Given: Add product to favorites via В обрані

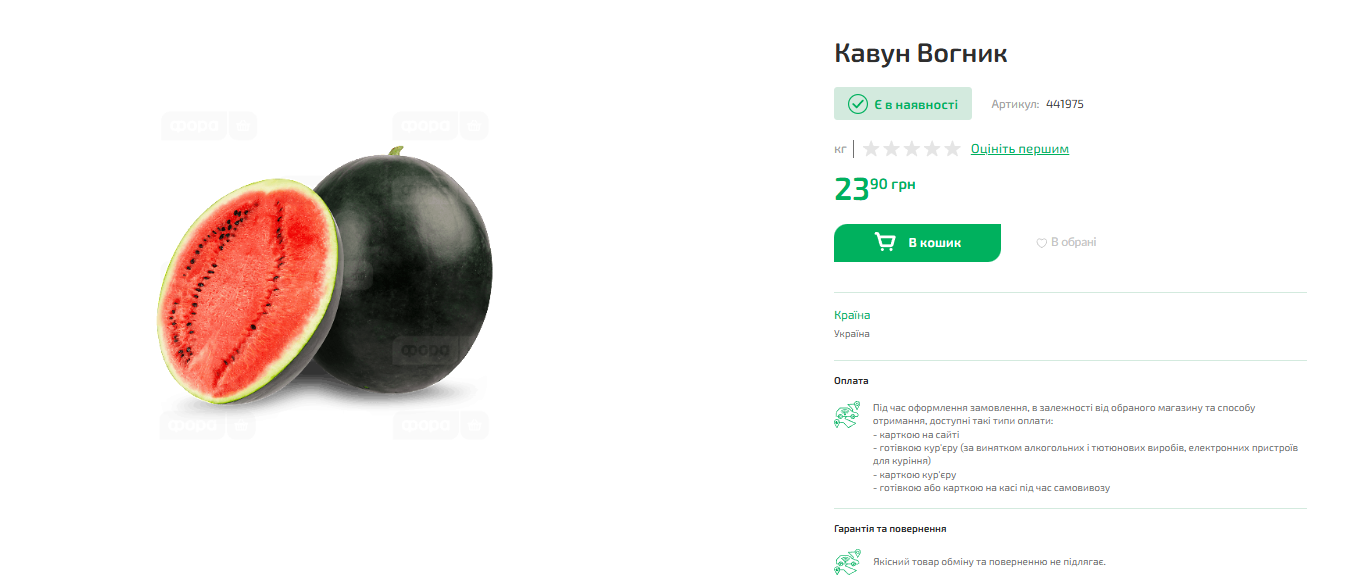Looking at the screenshot, I should pos(1066,242).
